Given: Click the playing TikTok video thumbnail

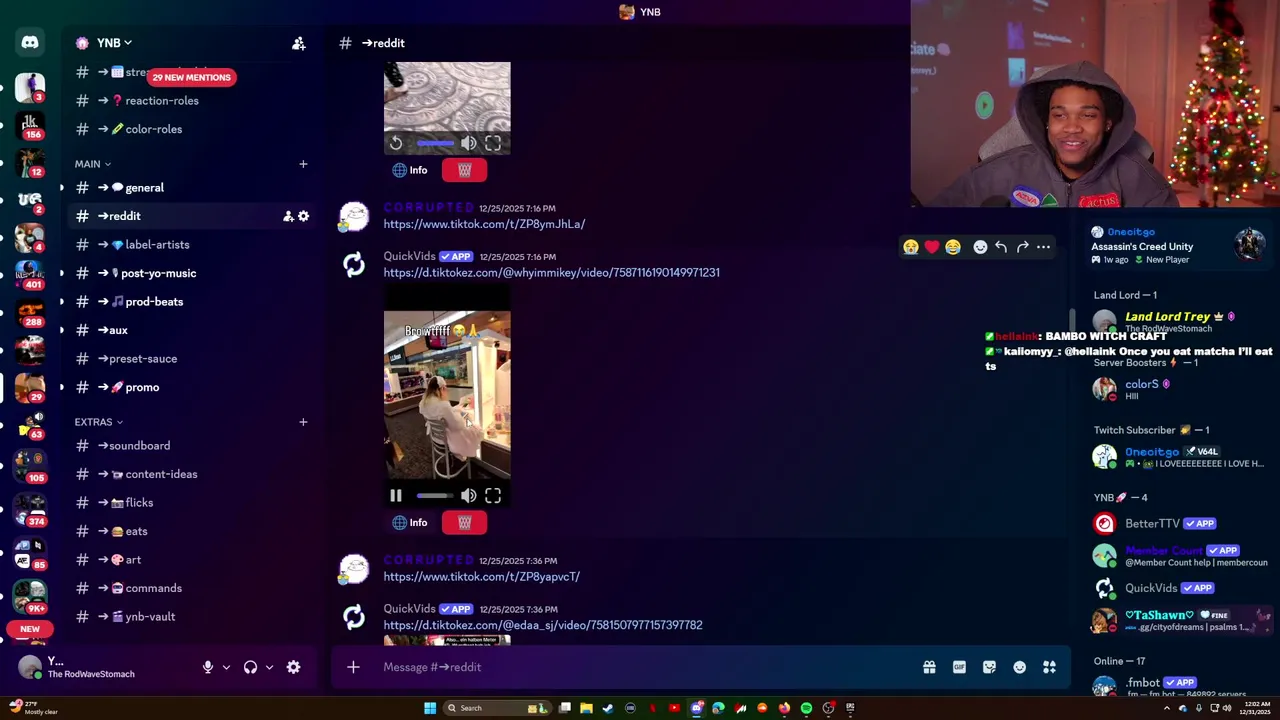Looking at the screenshot, I should click(x=447, y=396).
